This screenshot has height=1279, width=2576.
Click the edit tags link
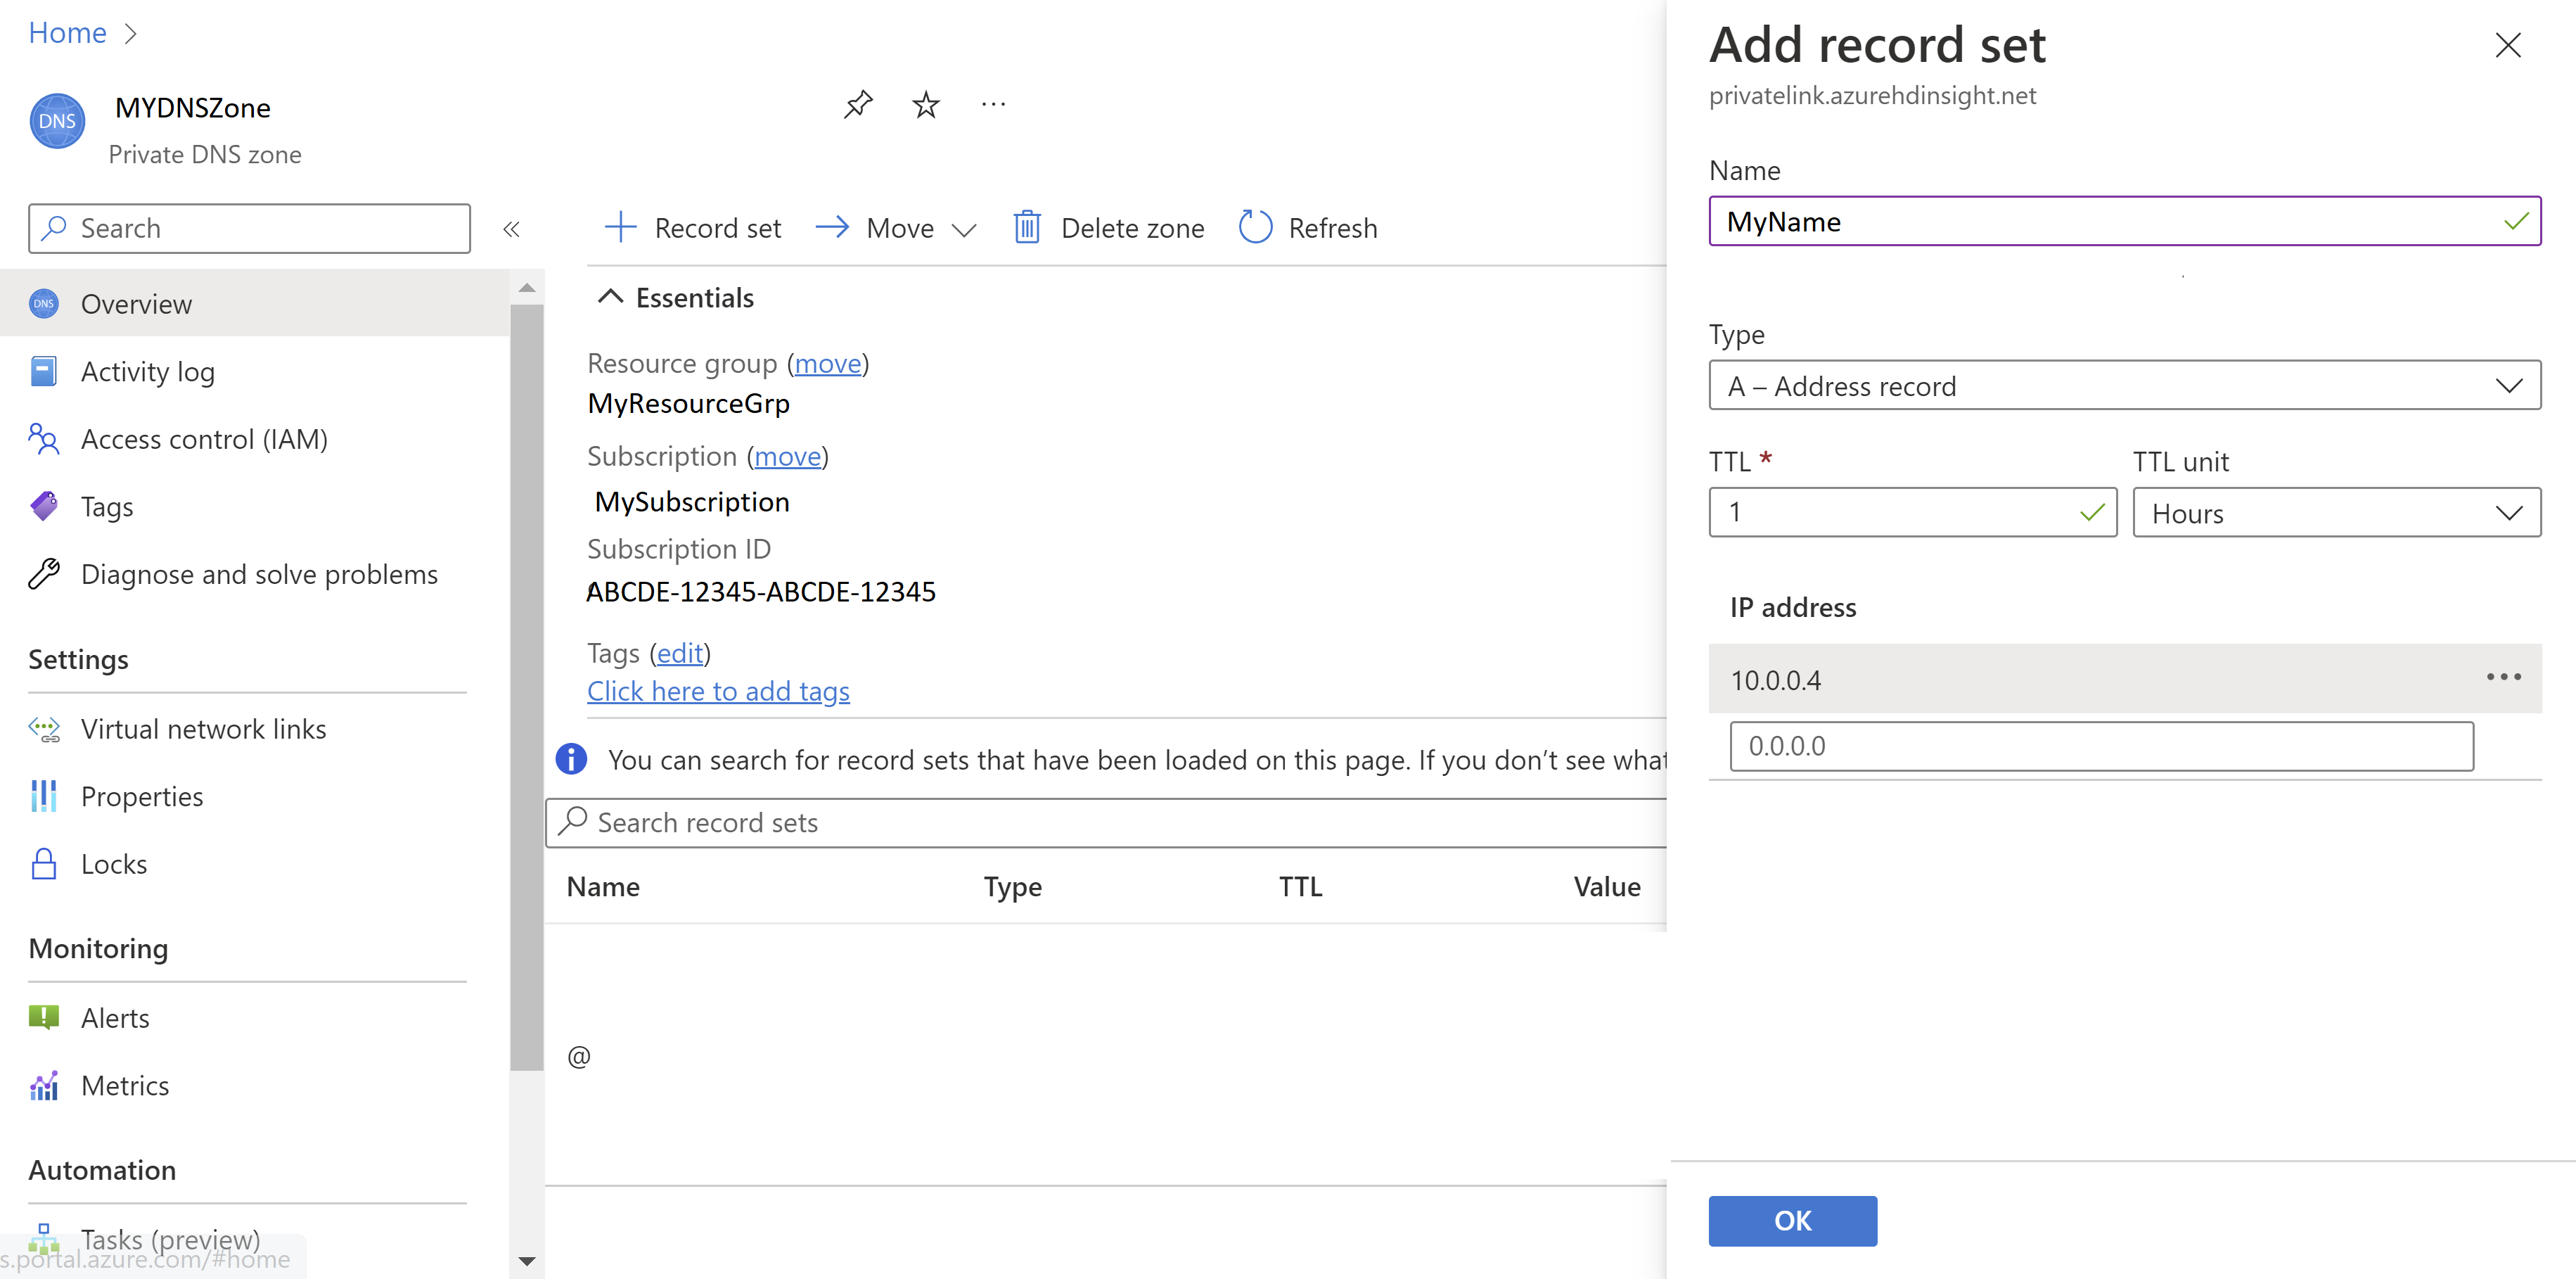(x=680, y=653)
